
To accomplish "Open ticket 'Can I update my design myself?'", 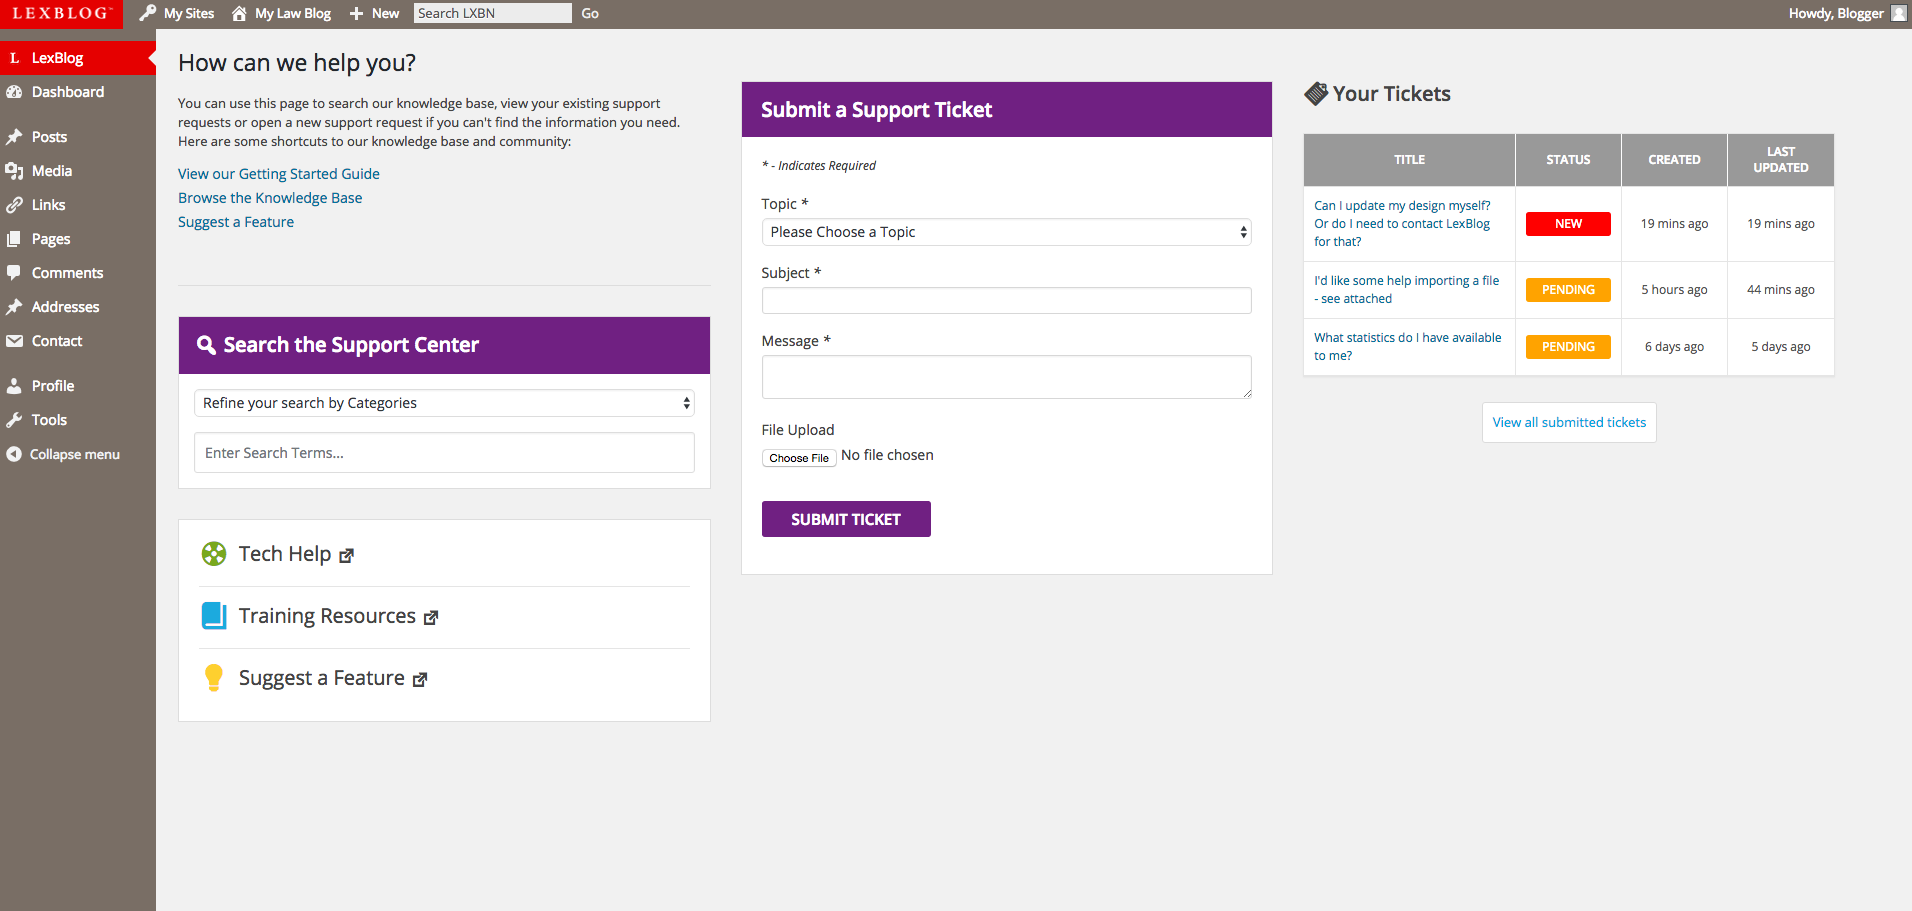I will click(1402, 224).
